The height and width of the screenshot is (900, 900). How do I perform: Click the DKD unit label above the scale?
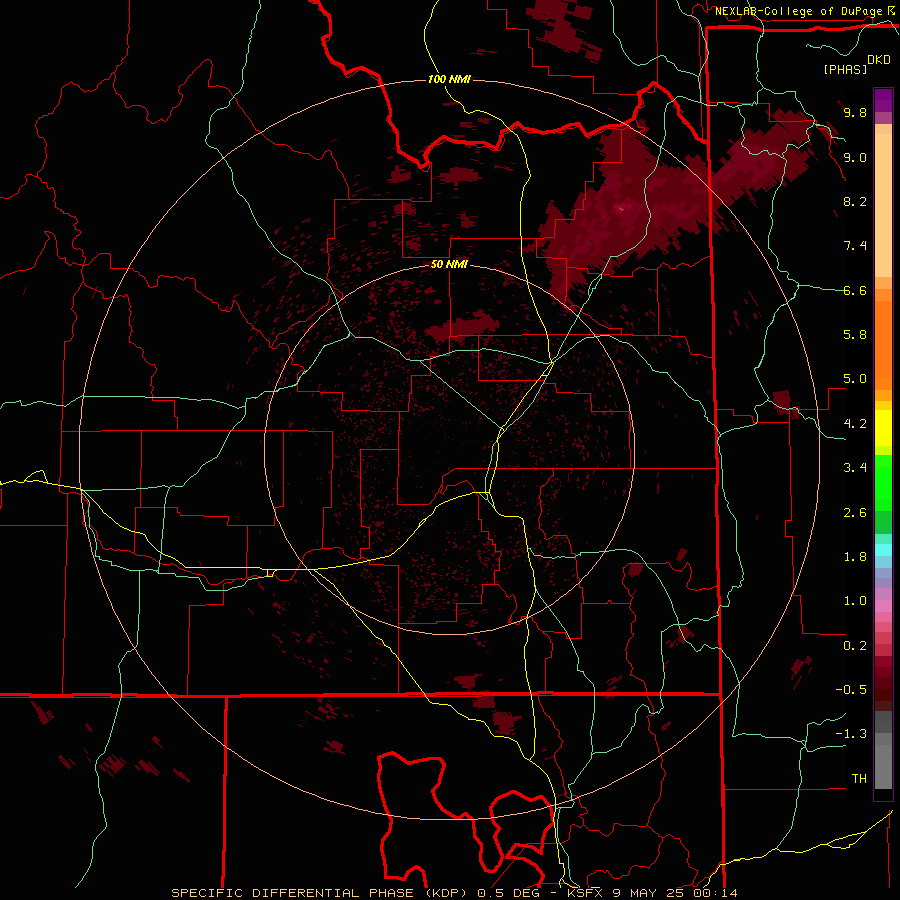click(x=879, y=60)
